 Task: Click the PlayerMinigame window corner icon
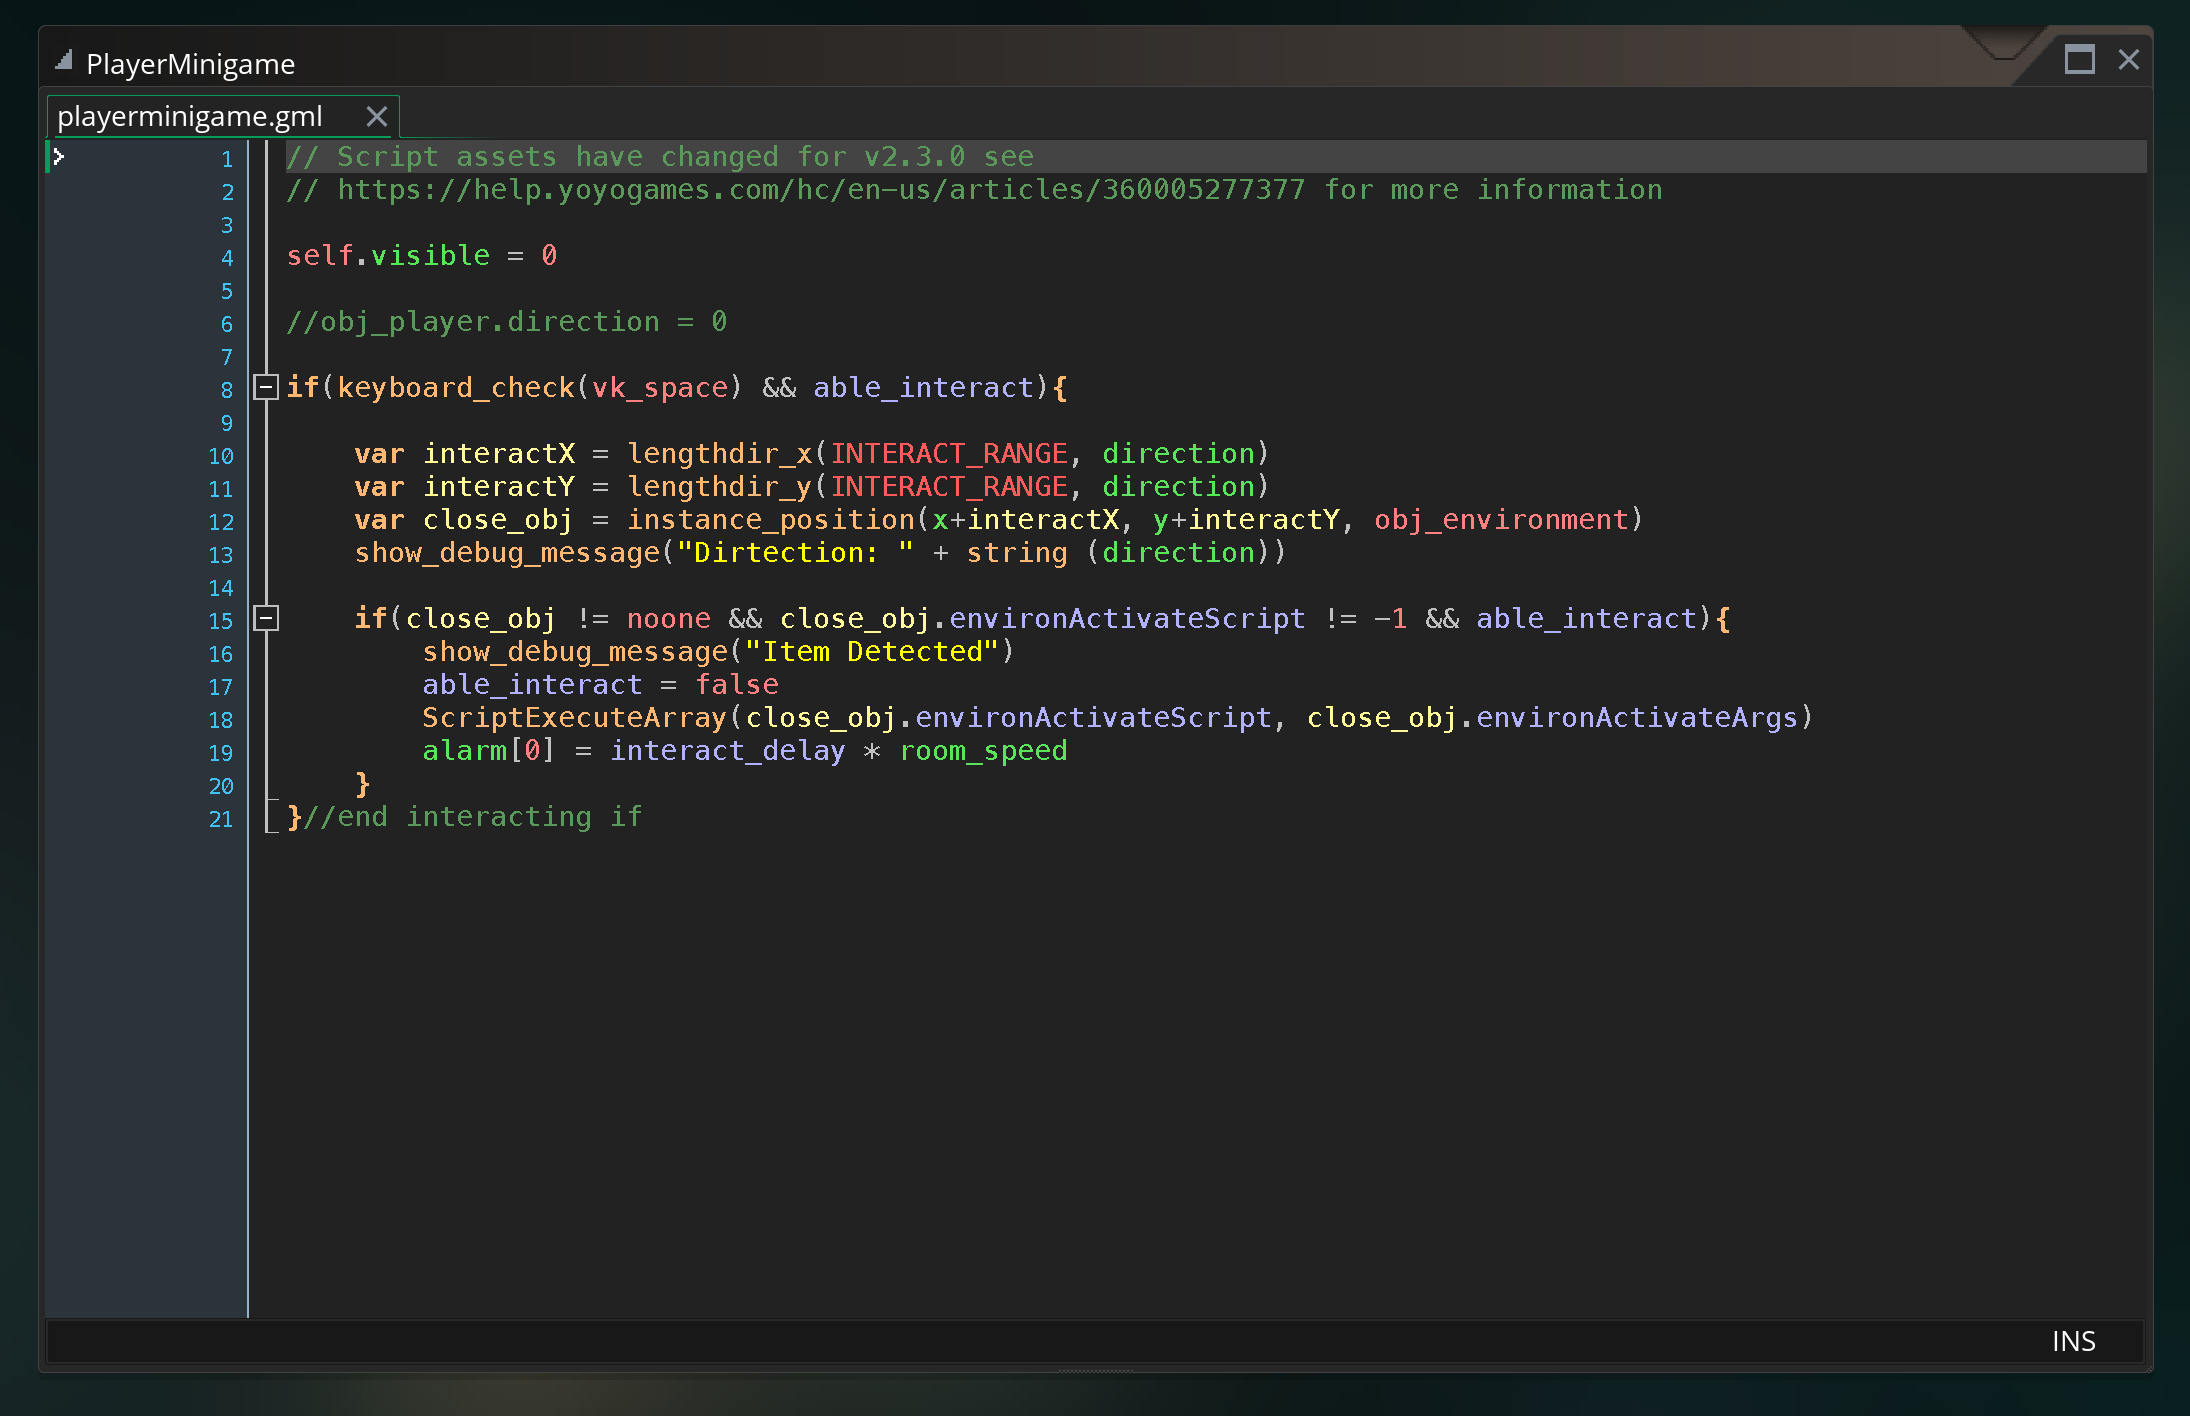pos(64,60)
